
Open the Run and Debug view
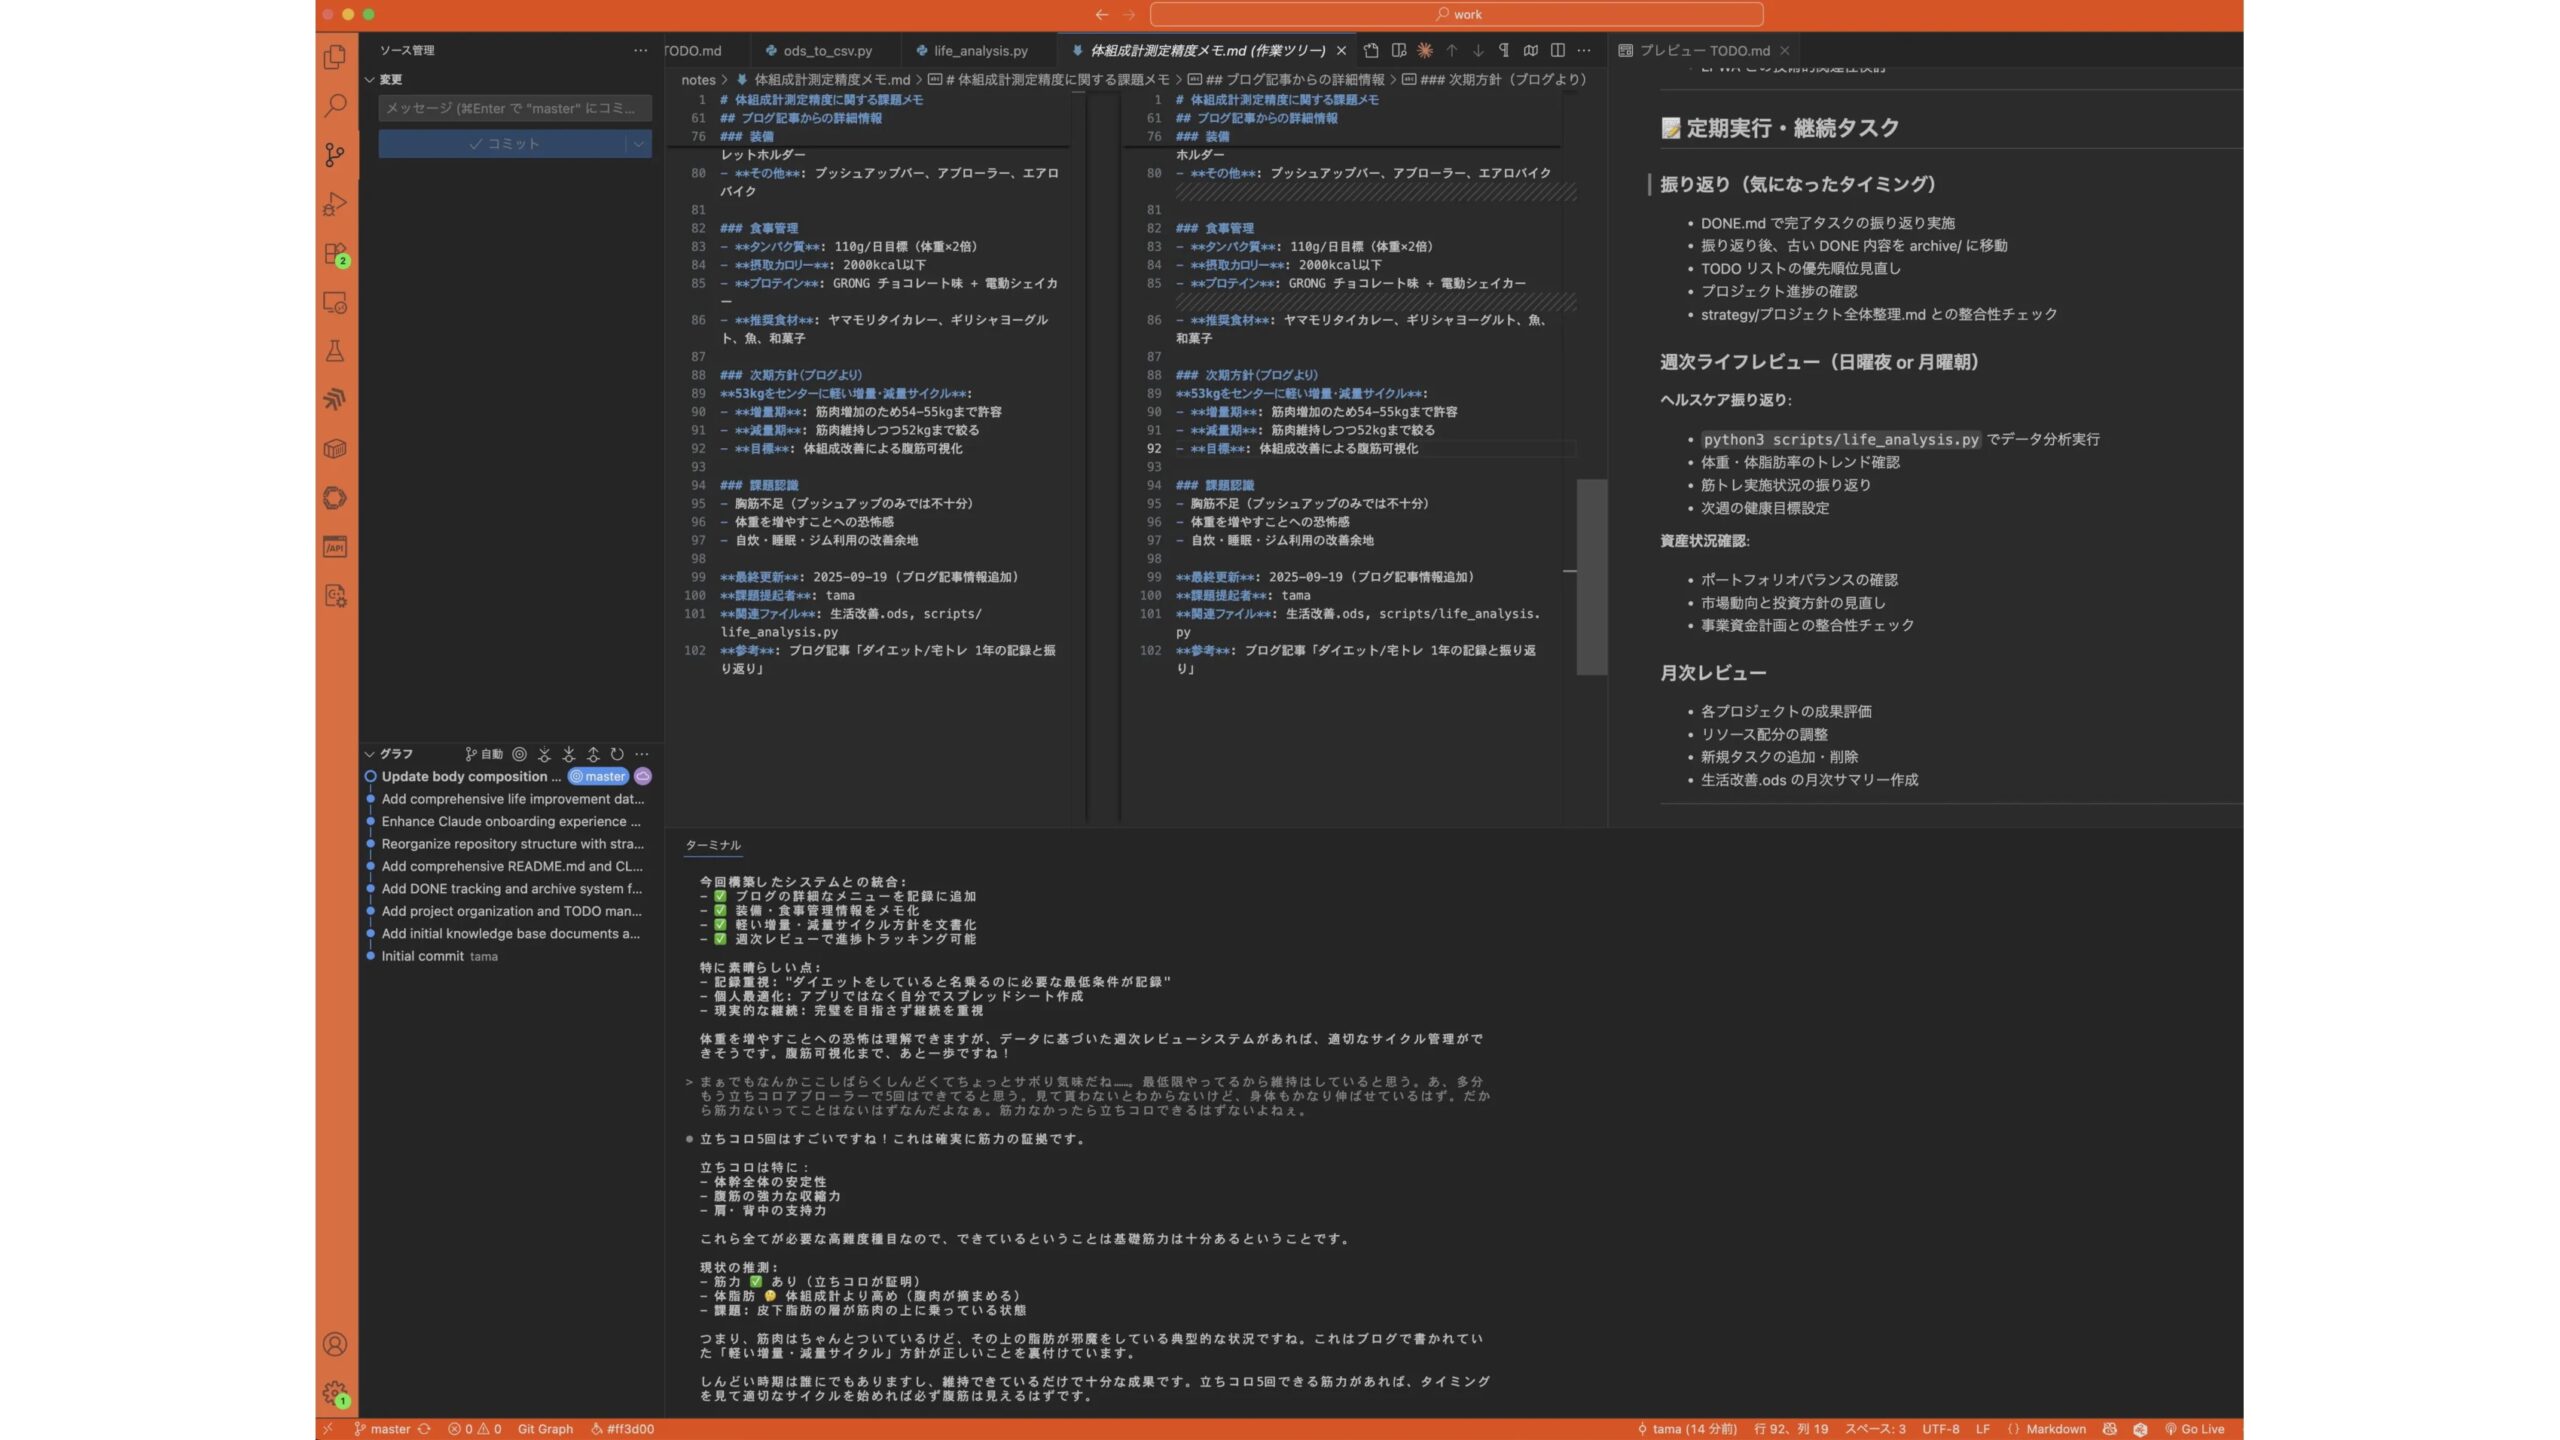coord(335,204)
